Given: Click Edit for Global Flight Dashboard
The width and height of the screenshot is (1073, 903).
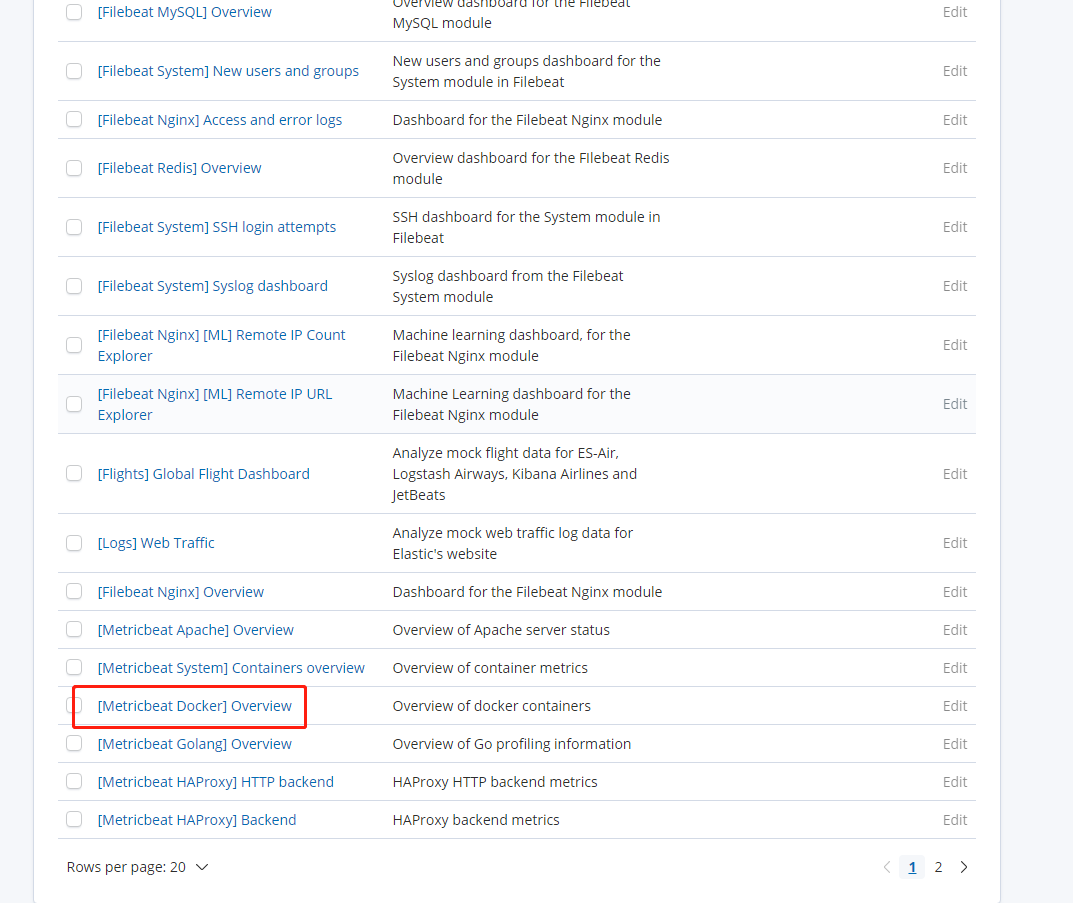Looking at the screenshot, I should (955, 473).
